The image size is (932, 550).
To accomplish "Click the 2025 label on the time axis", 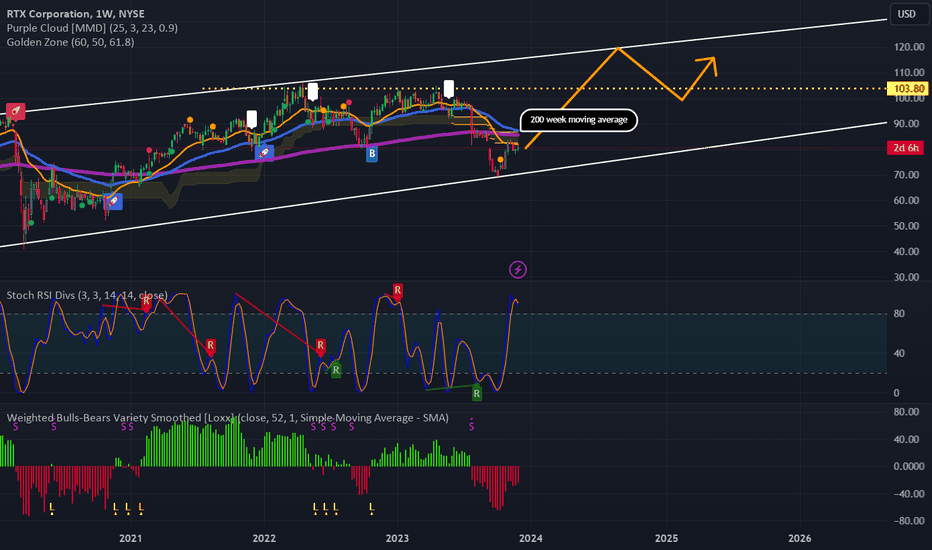I will [x=666, y=539].
